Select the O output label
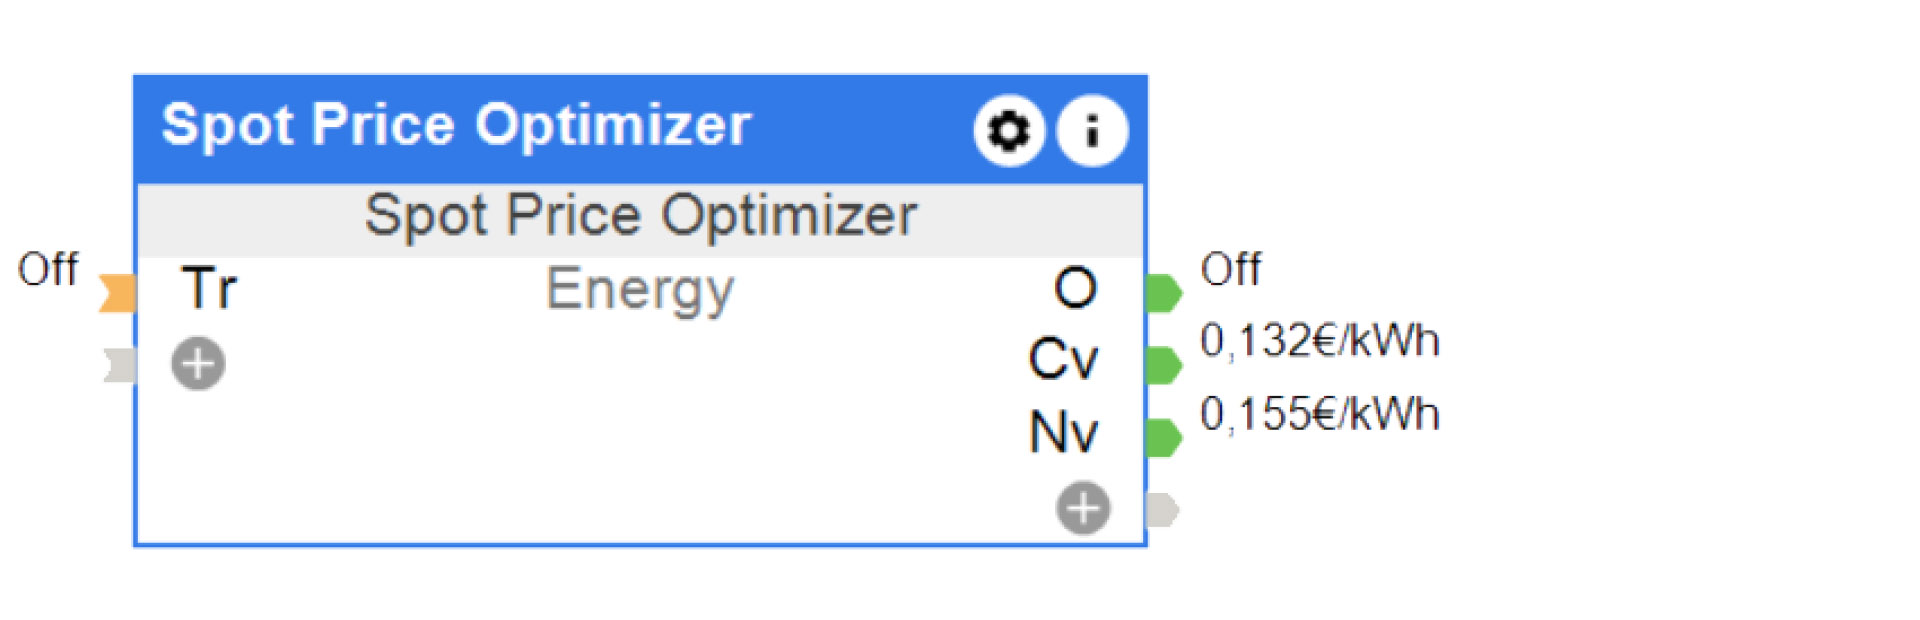The width and height of the screenshot is (1920, 620). pyautogui.click(x=1075, y=288)
